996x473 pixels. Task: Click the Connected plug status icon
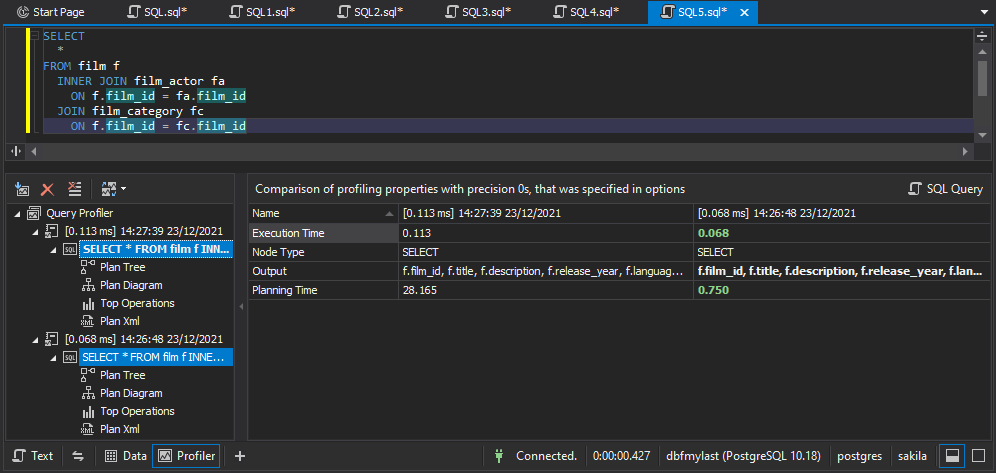499,455
